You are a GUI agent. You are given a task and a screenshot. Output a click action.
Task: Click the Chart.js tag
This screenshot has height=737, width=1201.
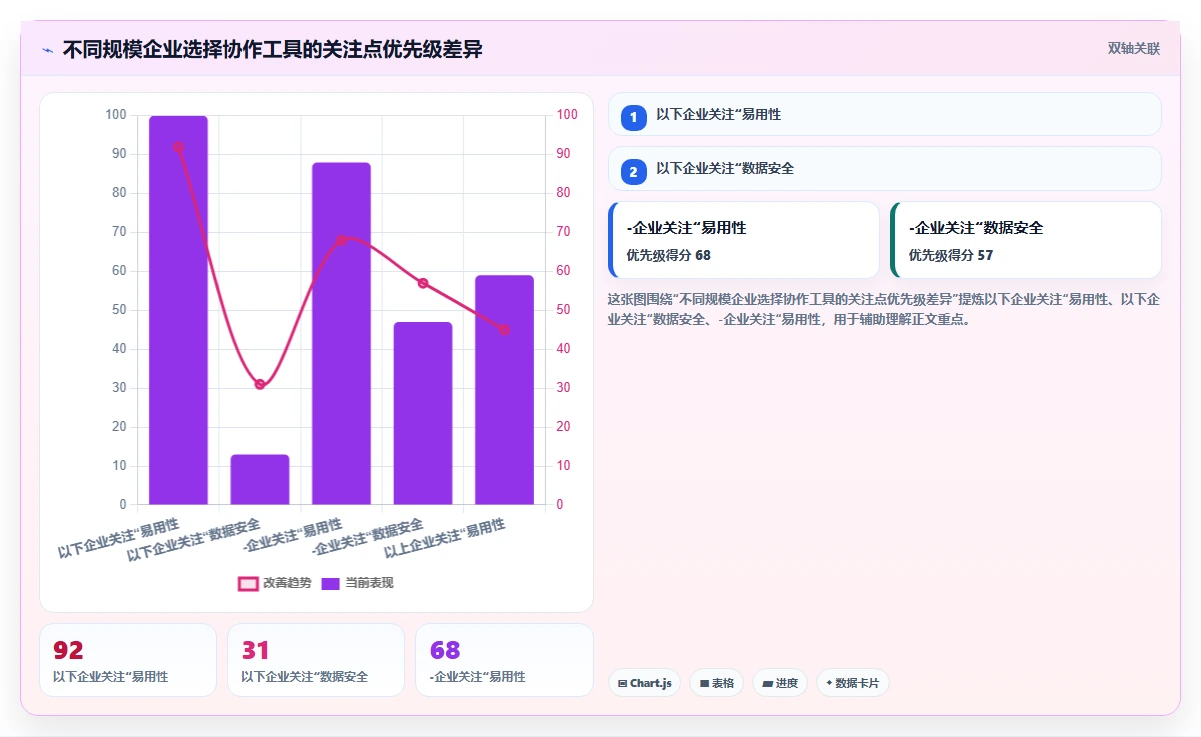click(645, 683)
